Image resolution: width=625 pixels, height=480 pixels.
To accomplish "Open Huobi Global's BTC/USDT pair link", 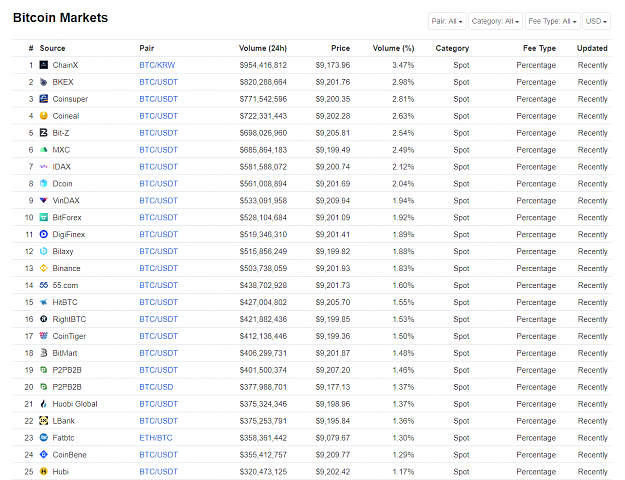I will [158, 404].
